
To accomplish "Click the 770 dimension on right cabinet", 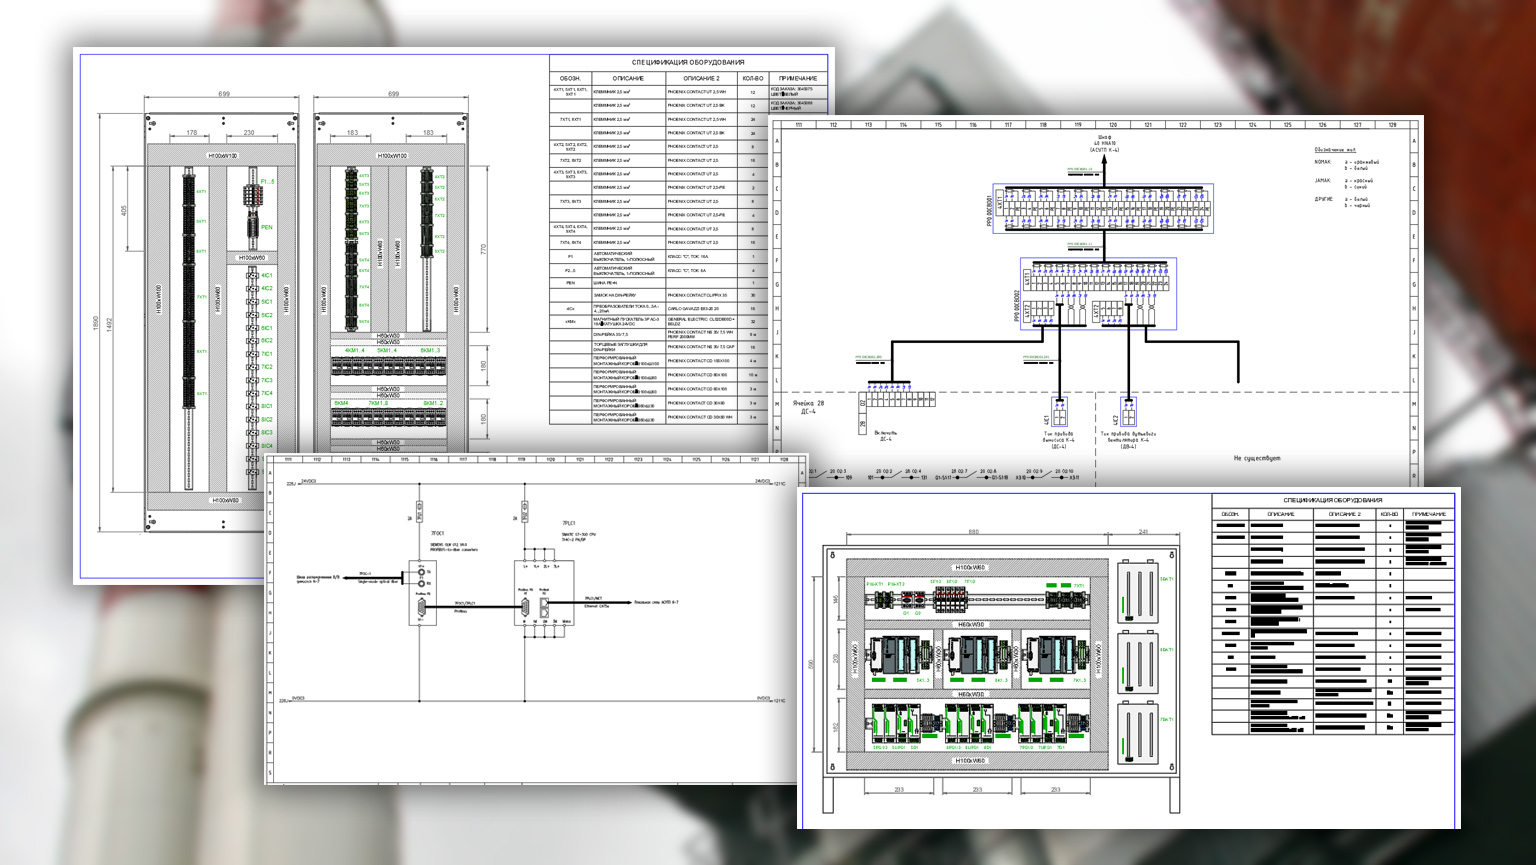I will 482,249.
